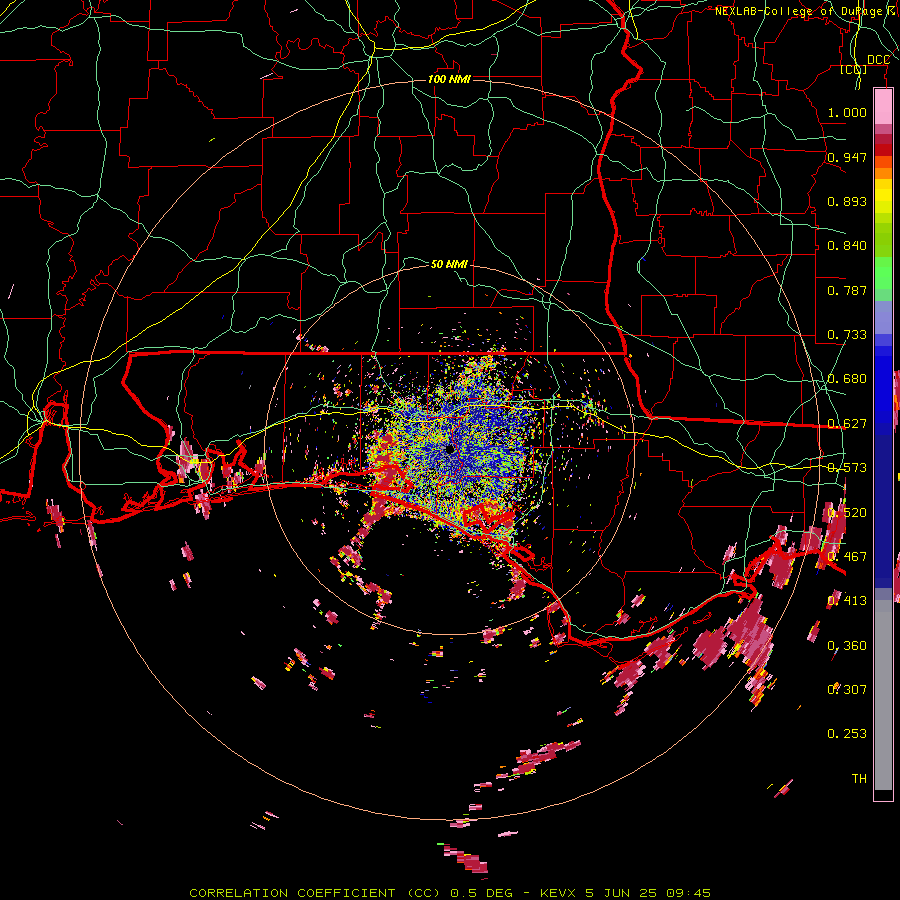Viewport: 900px width, 900px height.
Task: Pick the lavender segment of the color bar
Action: pyautogui.click(x=883, y=317)
